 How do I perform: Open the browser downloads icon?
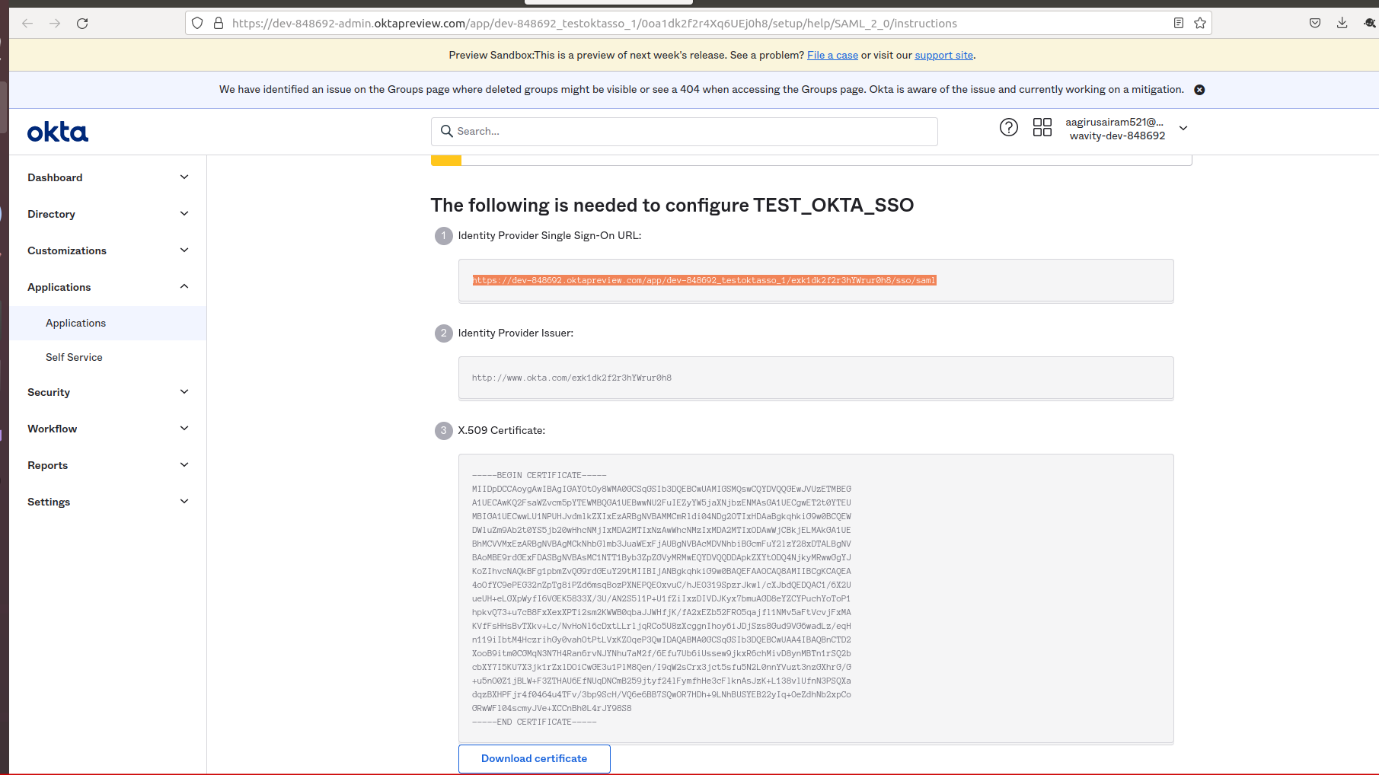tap(1342, 23)
